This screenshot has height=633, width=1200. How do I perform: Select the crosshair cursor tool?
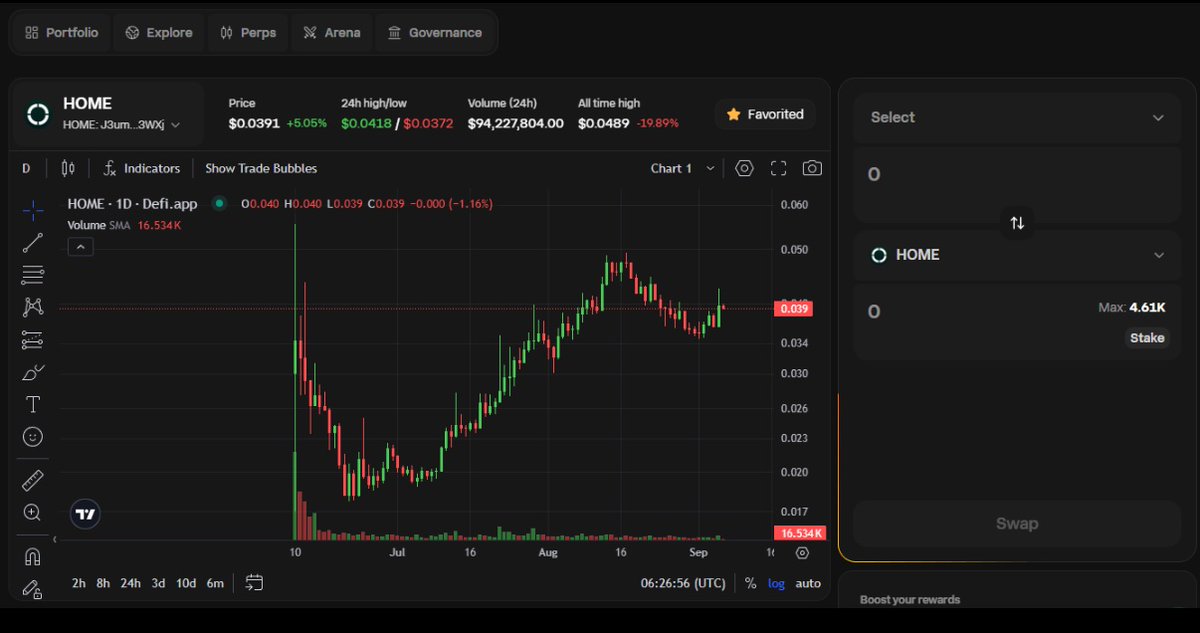pos(32,210)
